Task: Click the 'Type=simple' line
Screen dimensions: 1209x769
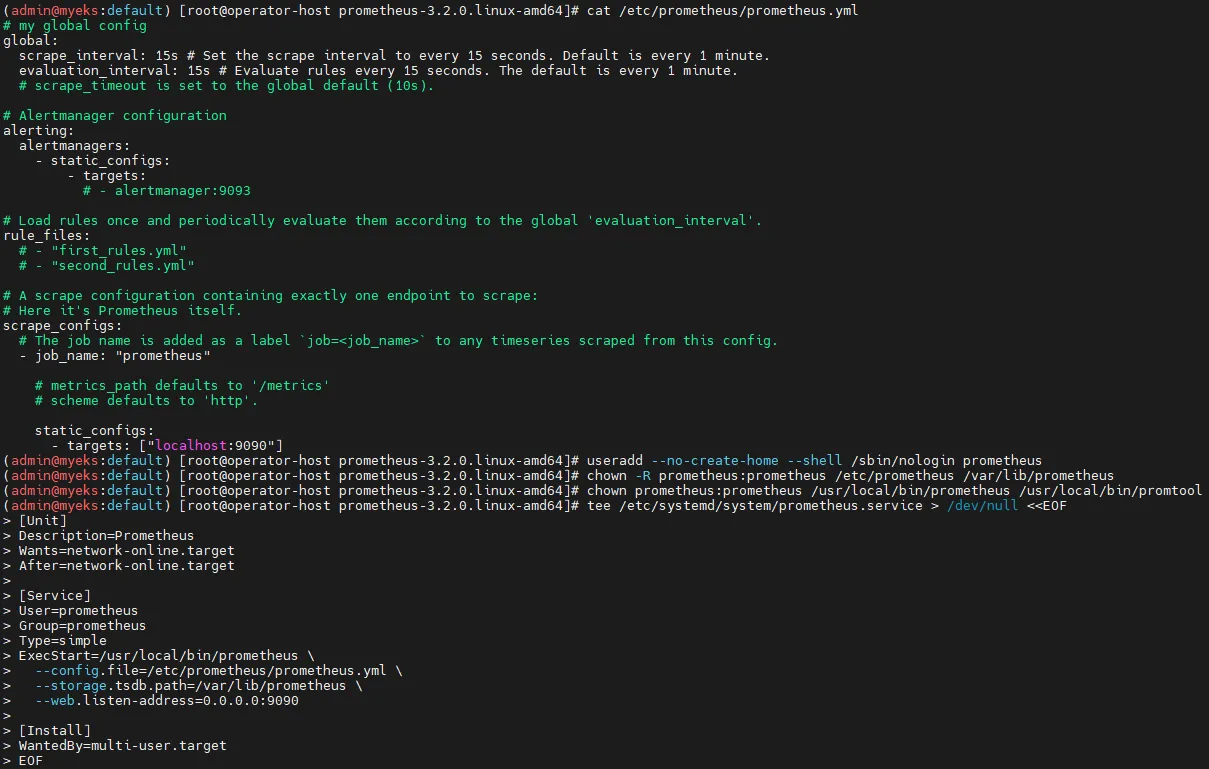Action: point(63,640)
